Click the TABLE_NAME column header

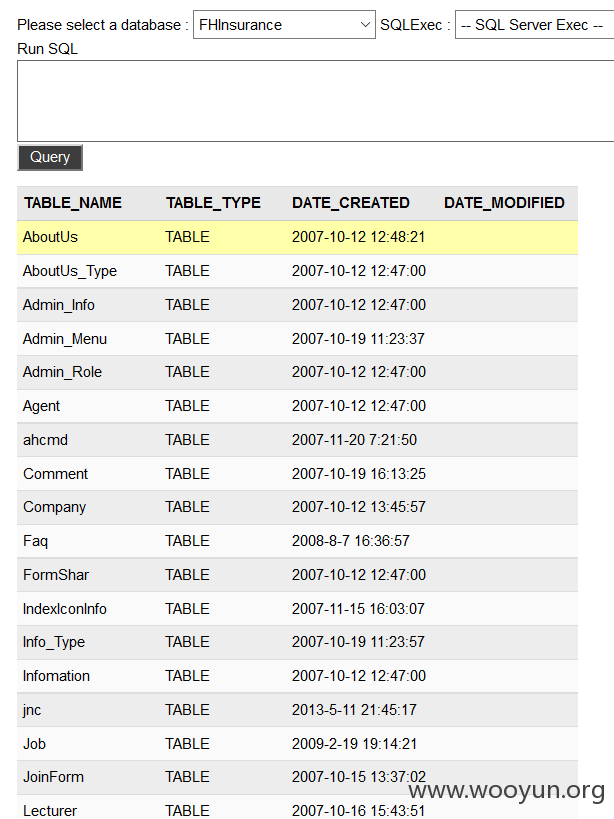(73, 203)
